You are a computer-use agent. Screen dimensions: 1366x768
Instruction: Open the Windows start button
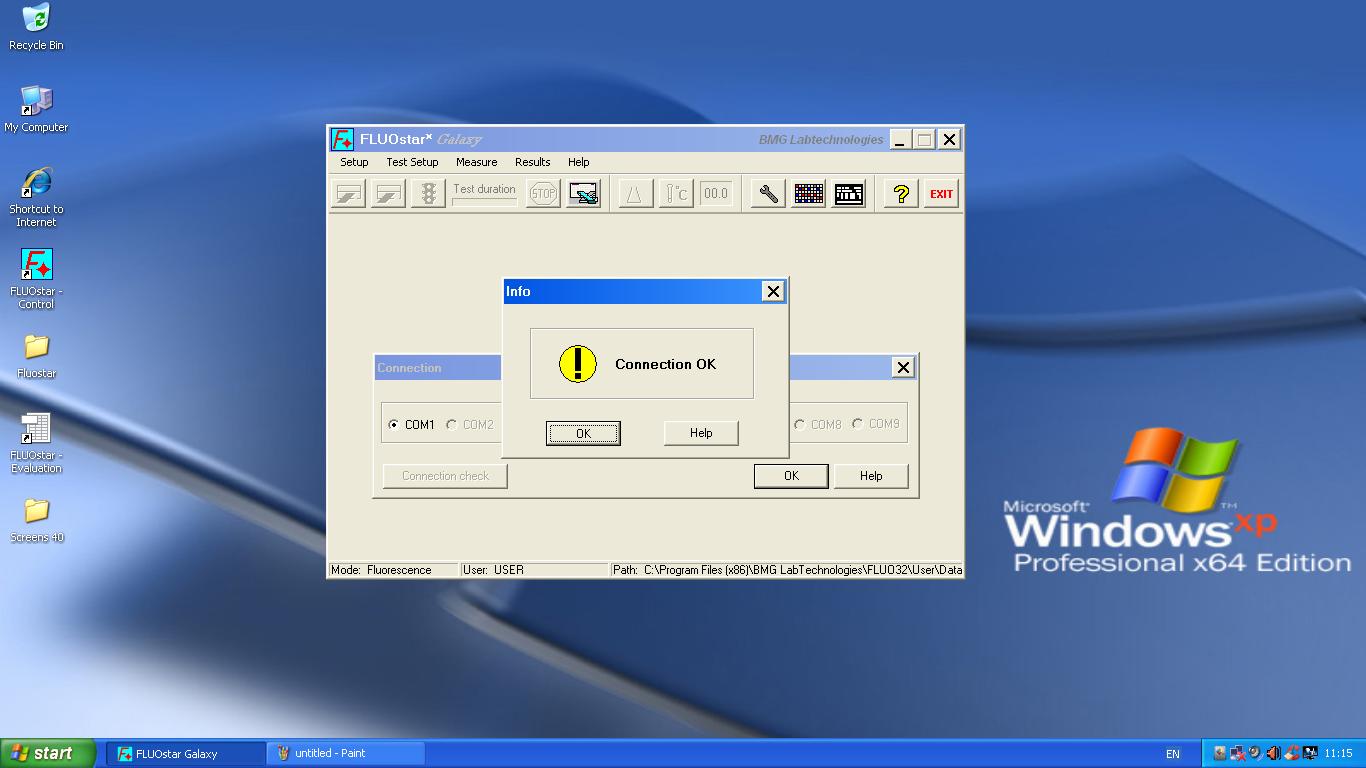point(48,753)
